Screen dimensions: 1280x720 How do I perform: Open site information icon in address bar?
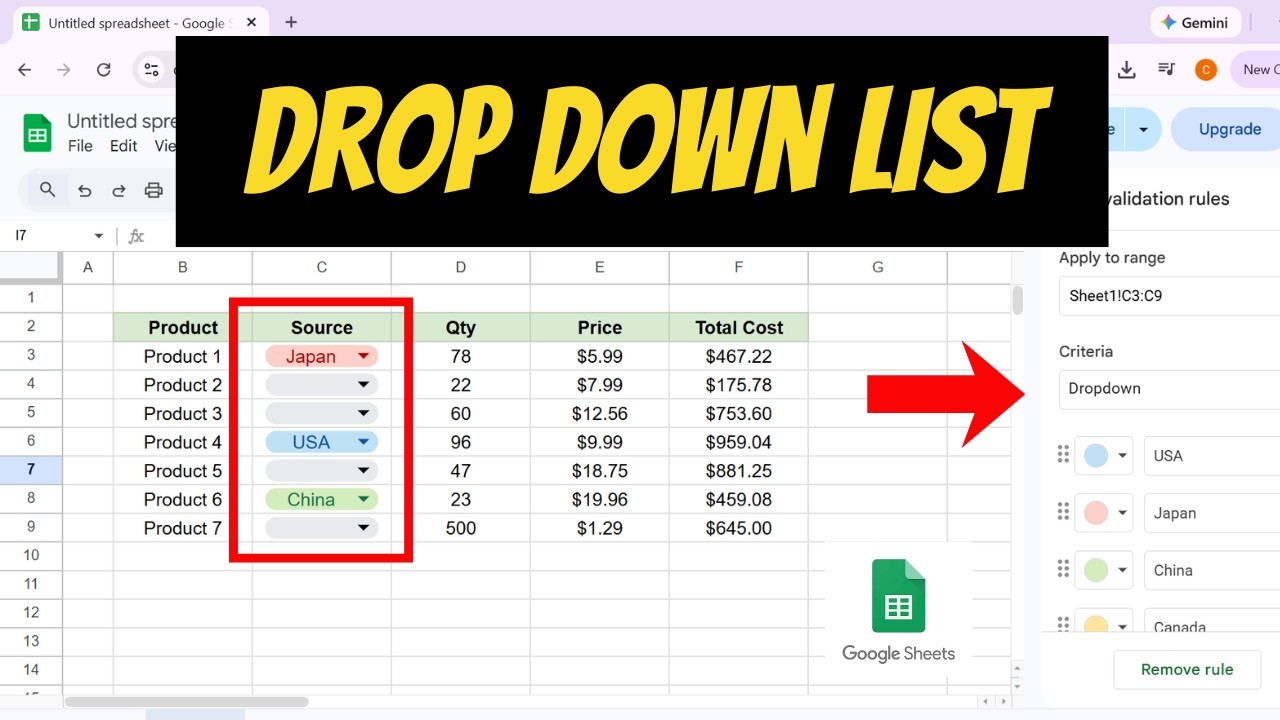click(152, 70)
